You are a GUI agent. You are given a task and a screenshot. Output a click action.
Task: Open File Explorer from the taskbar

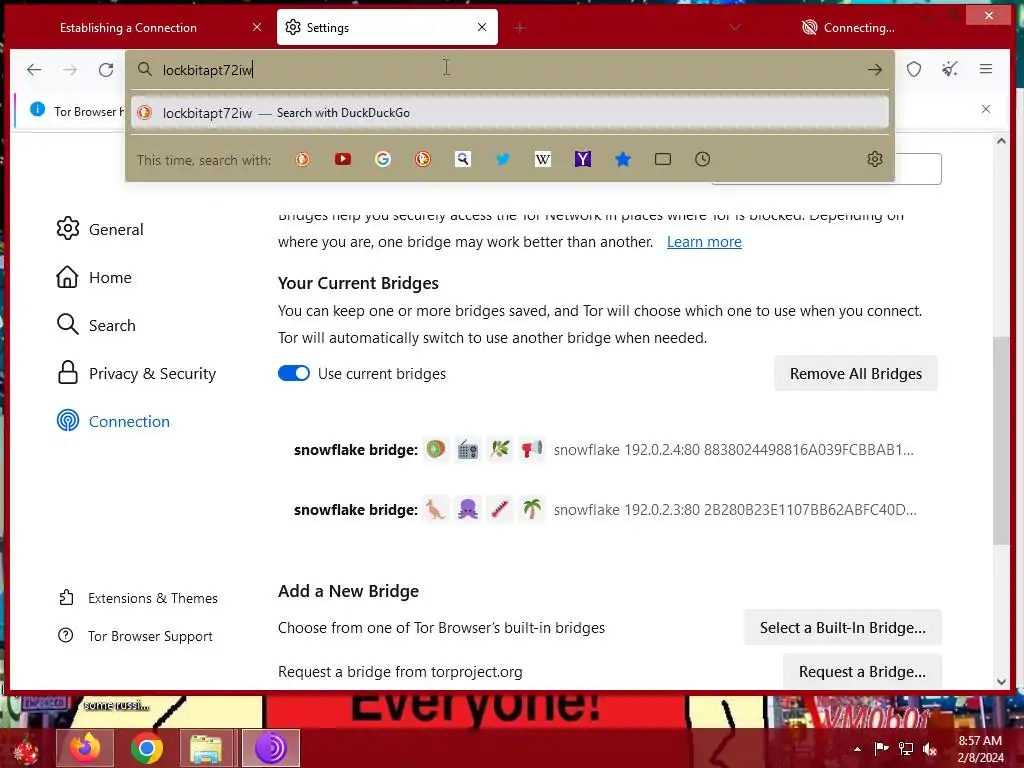[206, 748]
